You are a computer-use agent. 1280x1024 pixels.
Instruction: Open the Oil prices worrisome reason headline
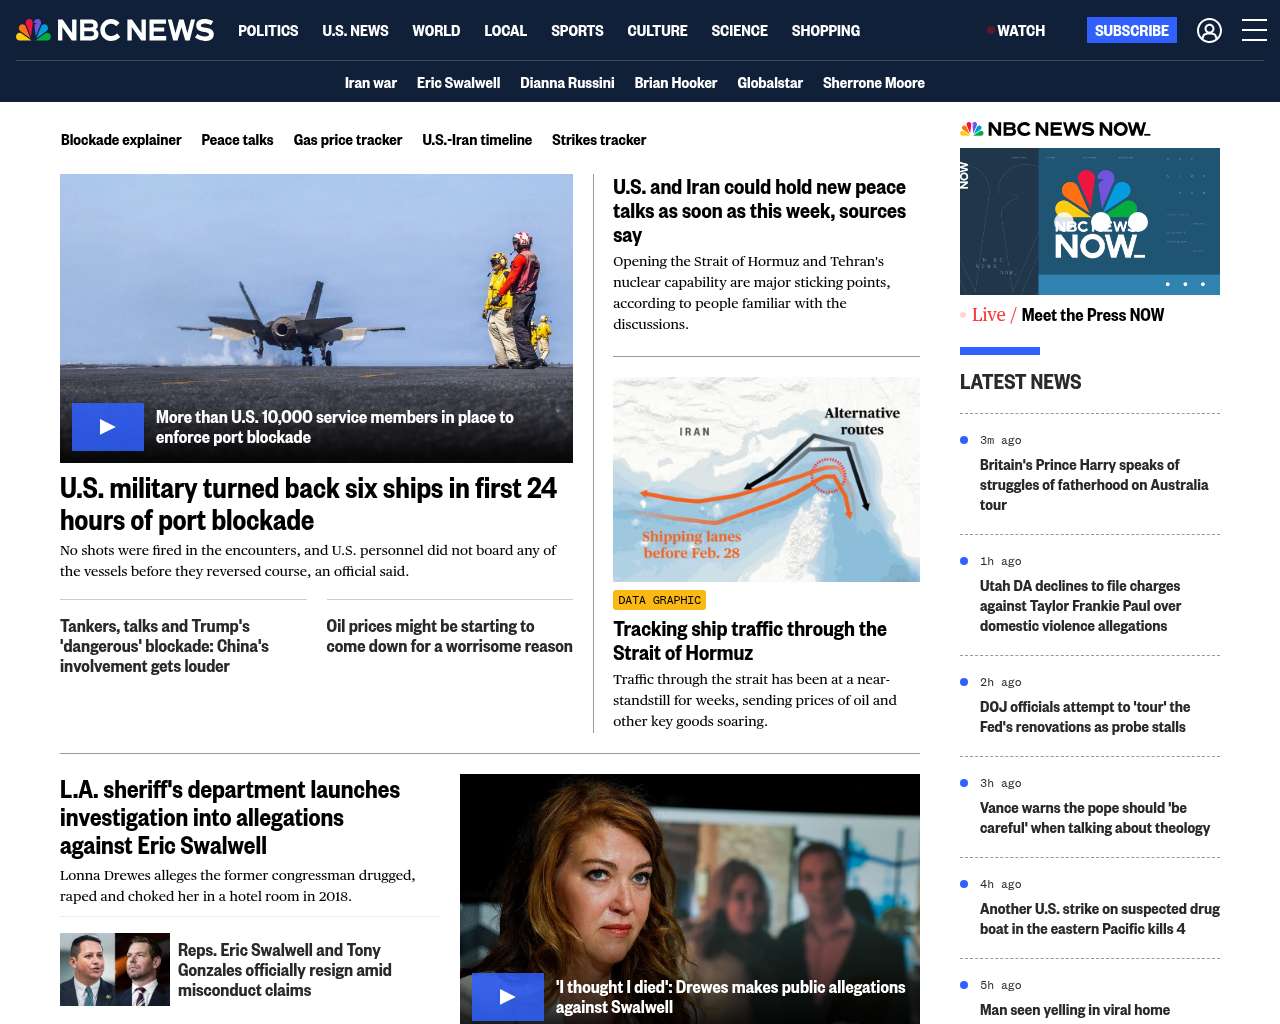[x=449, y=636]
